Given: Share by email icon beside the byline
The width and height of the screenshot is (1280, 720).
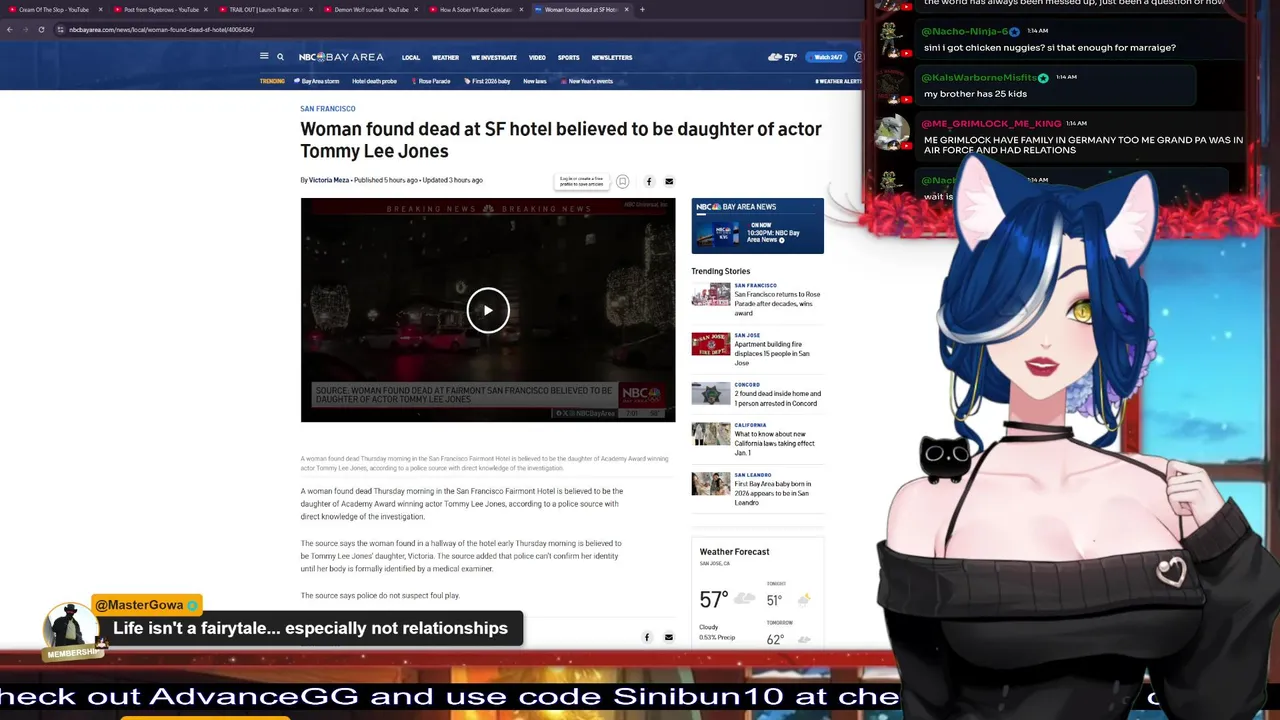Looking at the screenshot, I should (x=669, y=181).
